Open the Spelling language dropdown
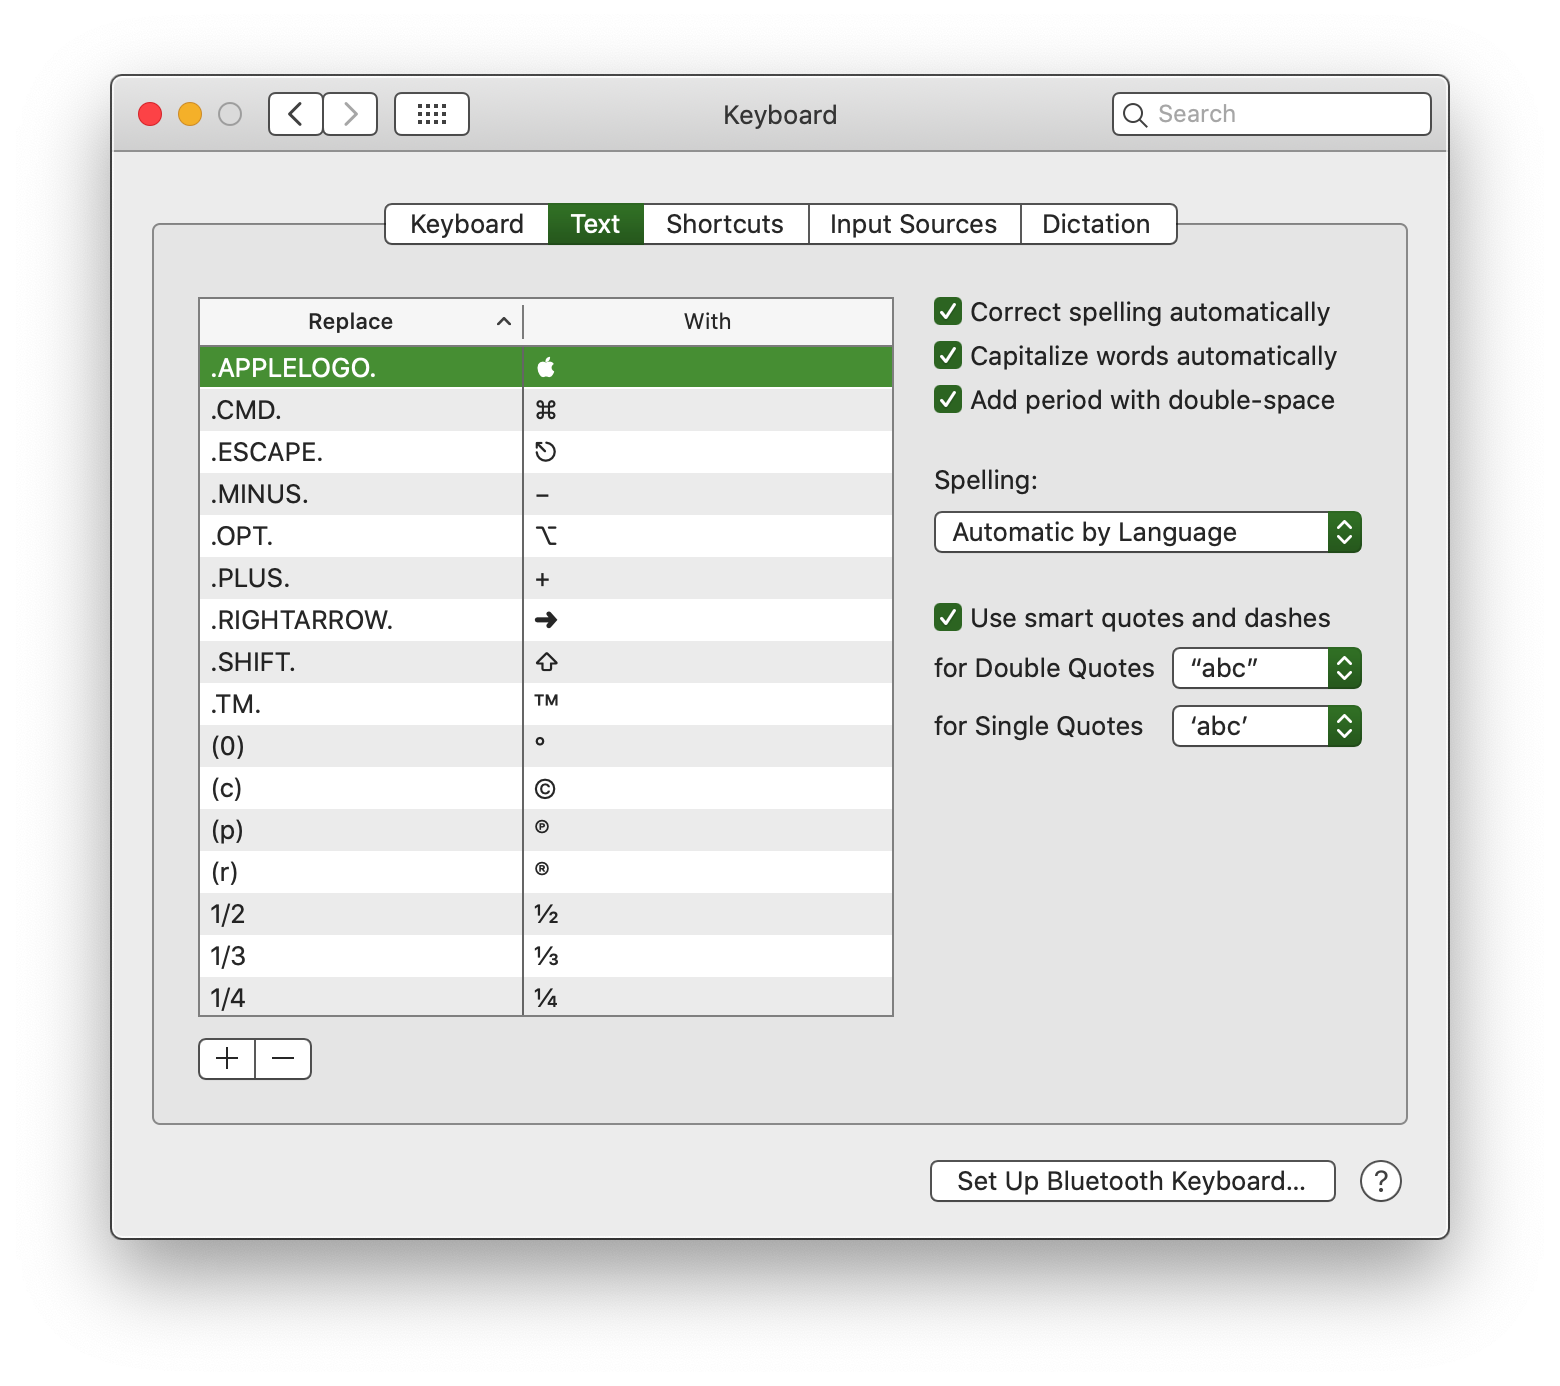The width and height of the screenshot is (1560, 1386). pyautogui.click(x=1148, y=532)
